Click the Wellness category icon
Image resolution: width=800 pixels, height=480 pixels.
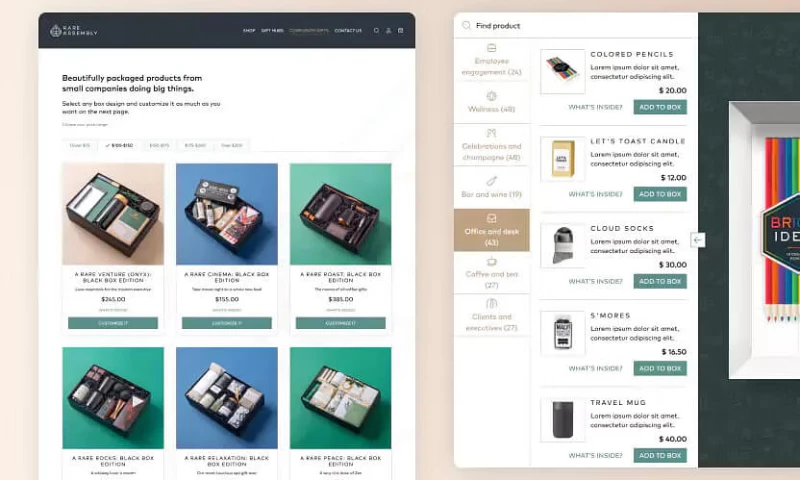coord(491,96)
